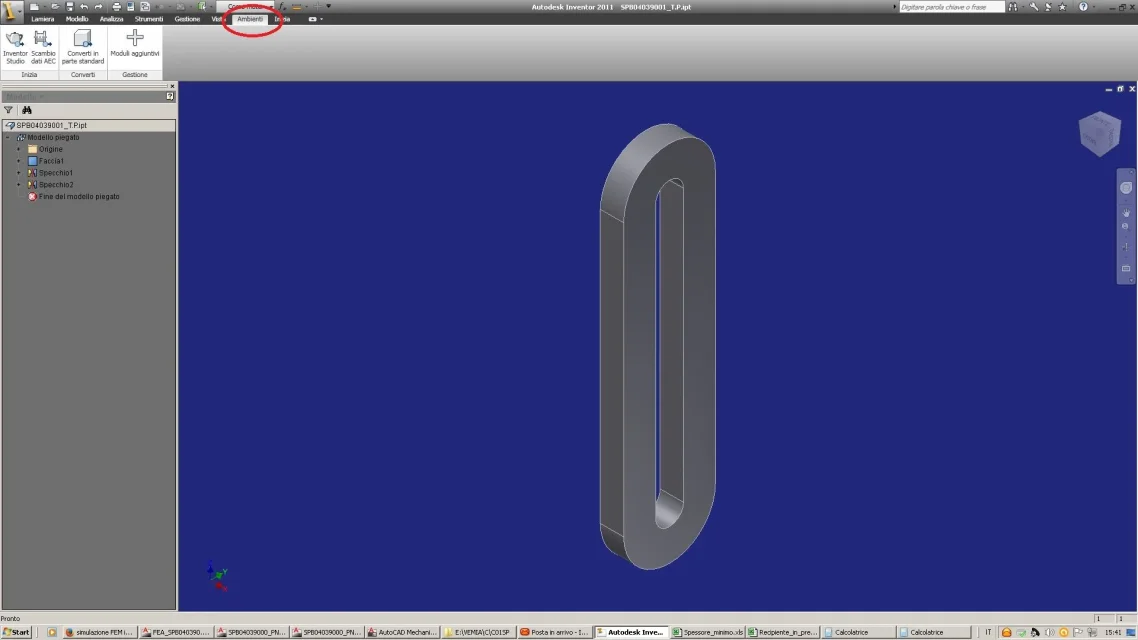This screenshot has height=640, width=1138.
Task: Open the Strumenti ribbon tab
Action: coord(149,19)
